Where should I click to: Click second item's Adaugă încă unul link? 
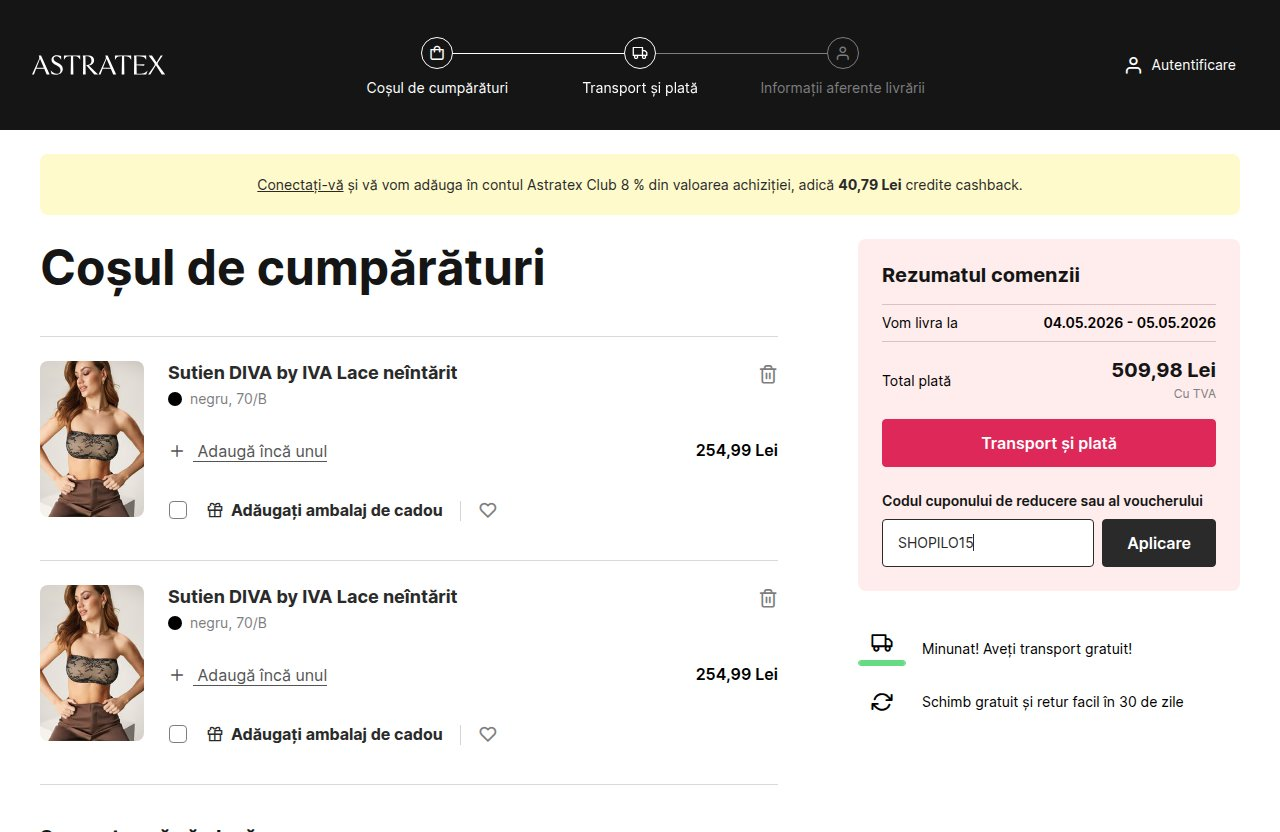coord(262,675)
